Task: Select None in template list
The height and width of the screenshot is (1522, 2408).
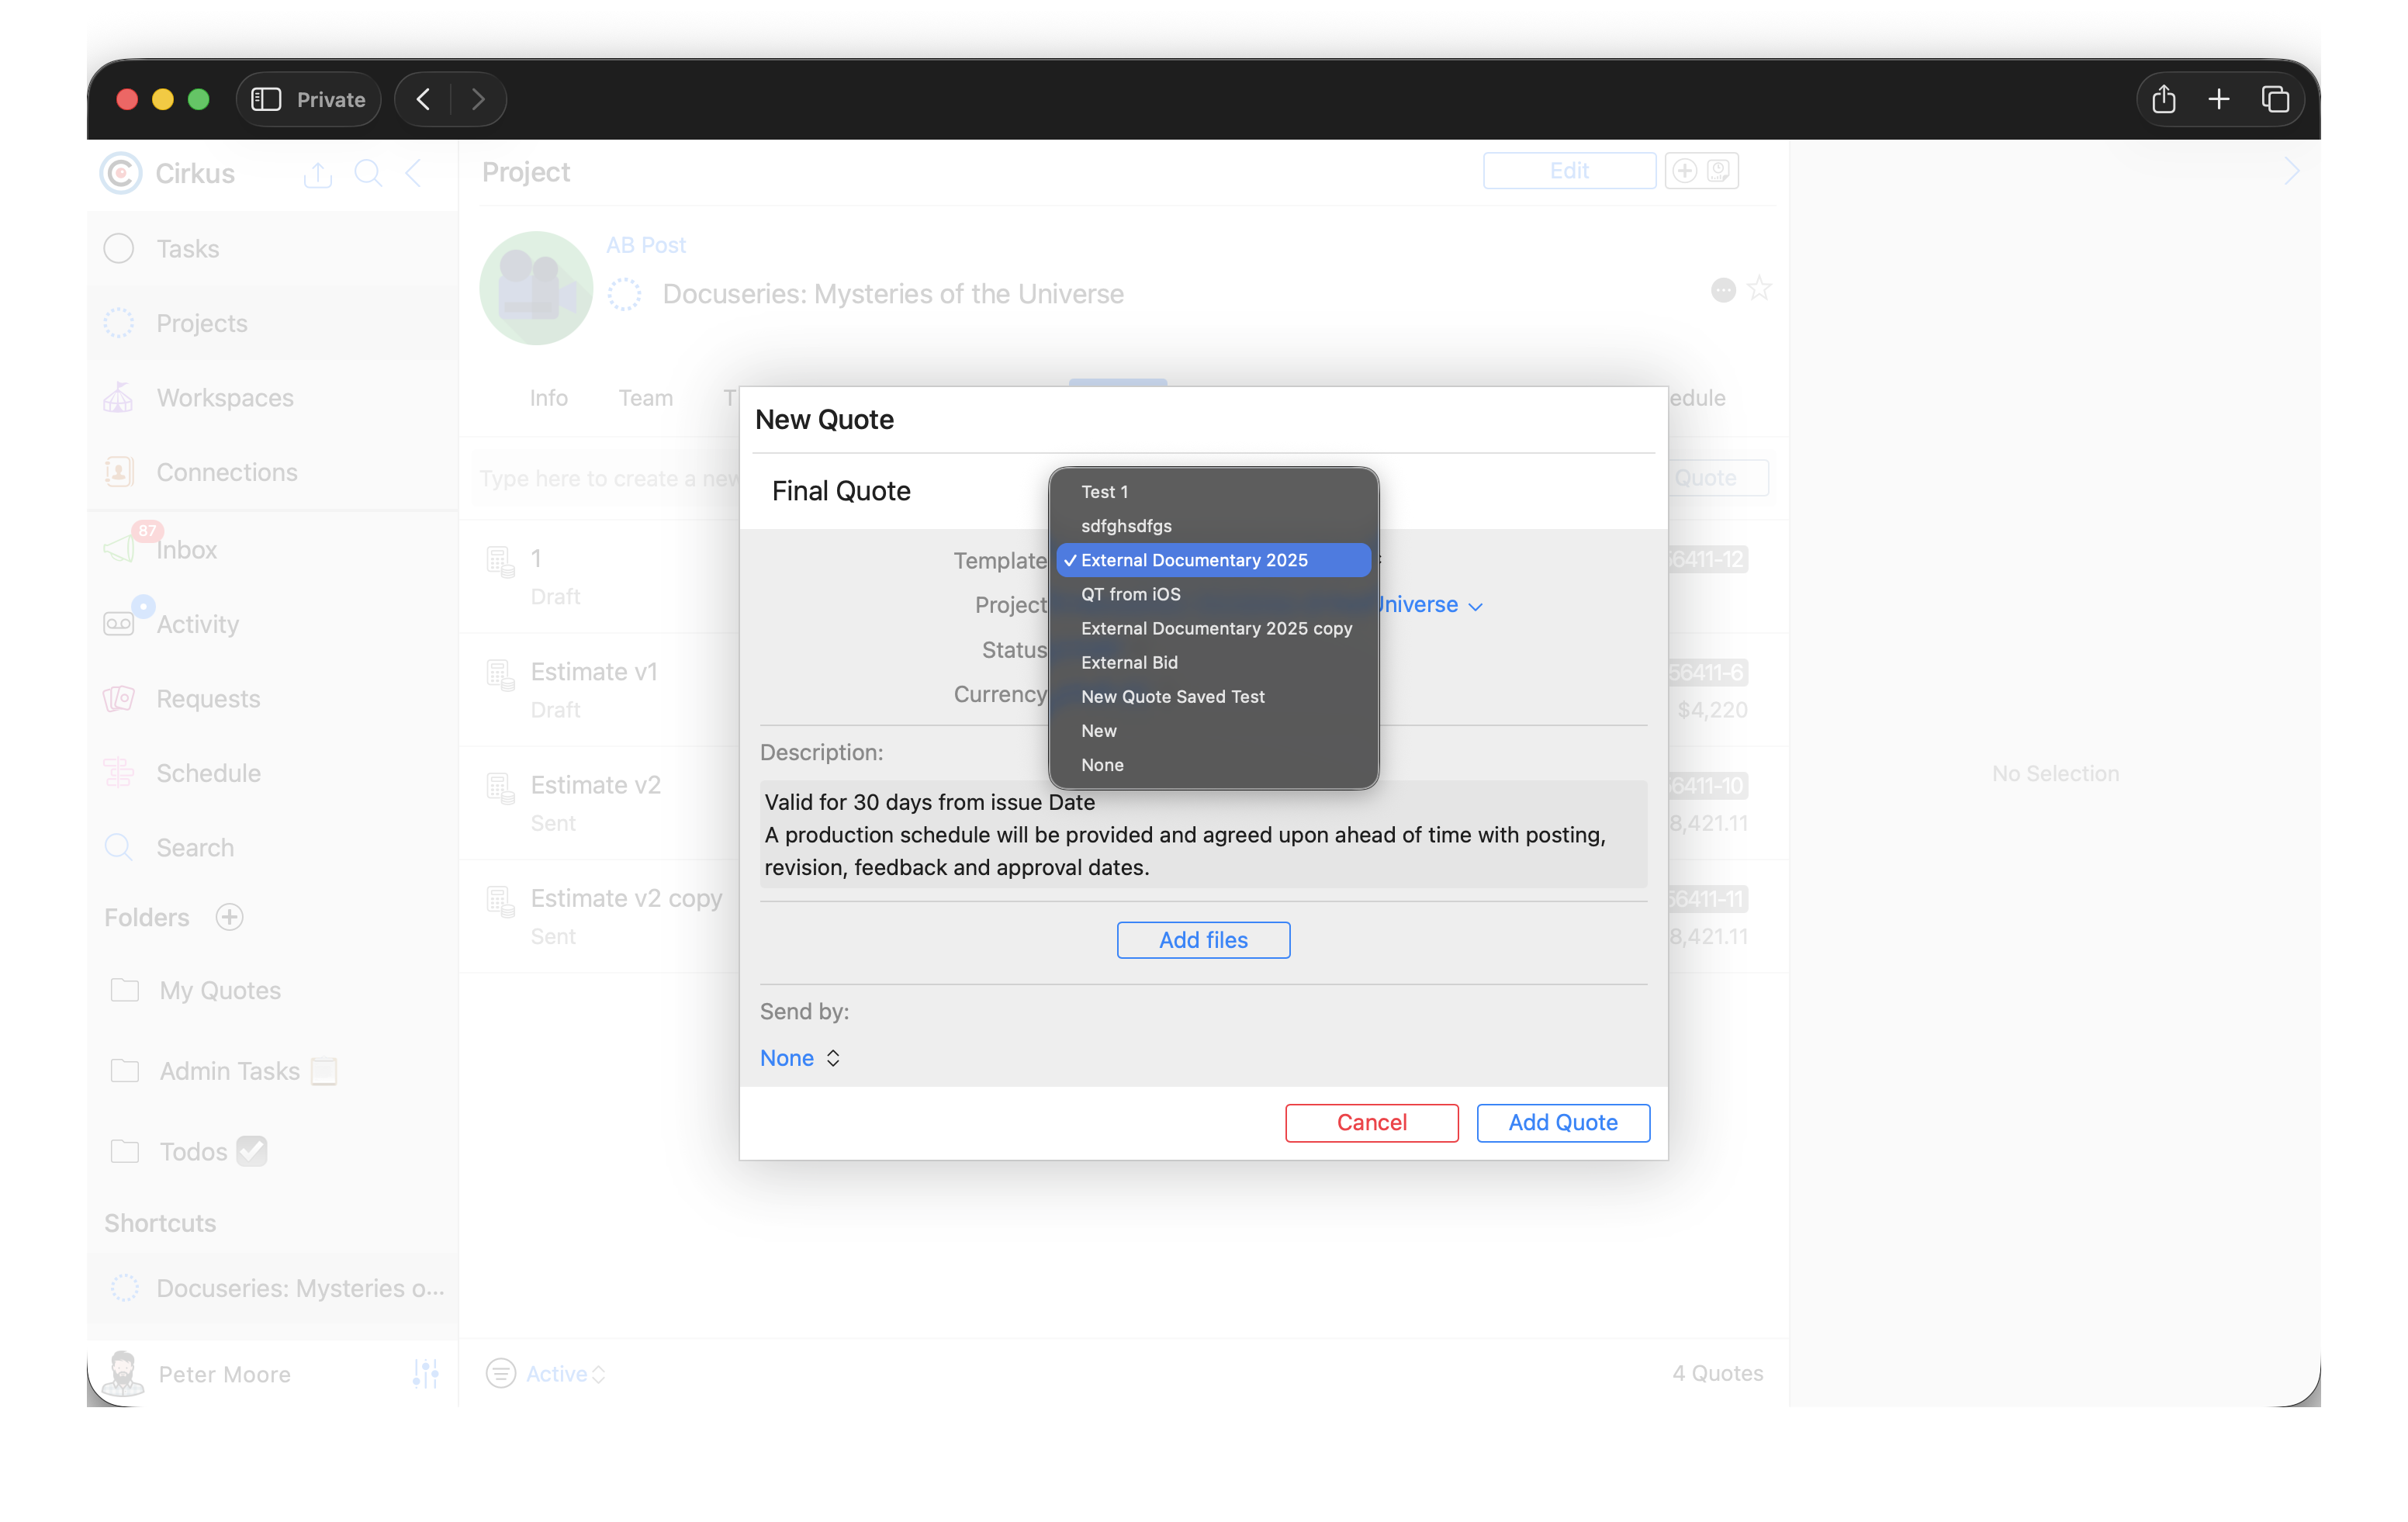Action: coord(1102,765)
